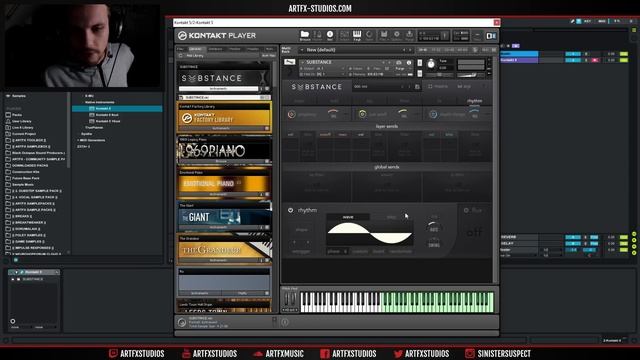Image resolution: width=640 pixels, height=360 pixels.
Task: Open the Multi Rack preset dropdown
Action: click(x=302, y=50)
